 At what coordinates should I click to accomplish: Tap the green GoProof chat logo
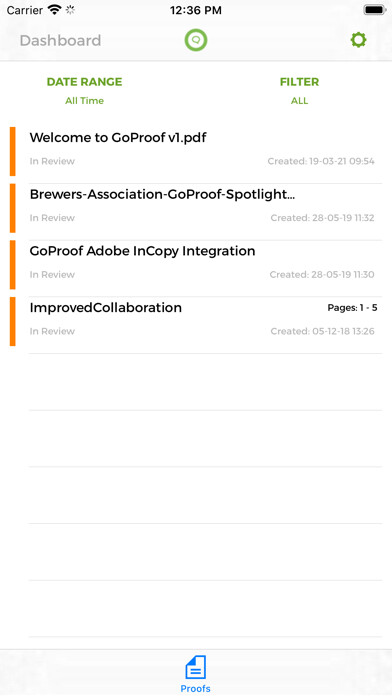coord(196,40)
